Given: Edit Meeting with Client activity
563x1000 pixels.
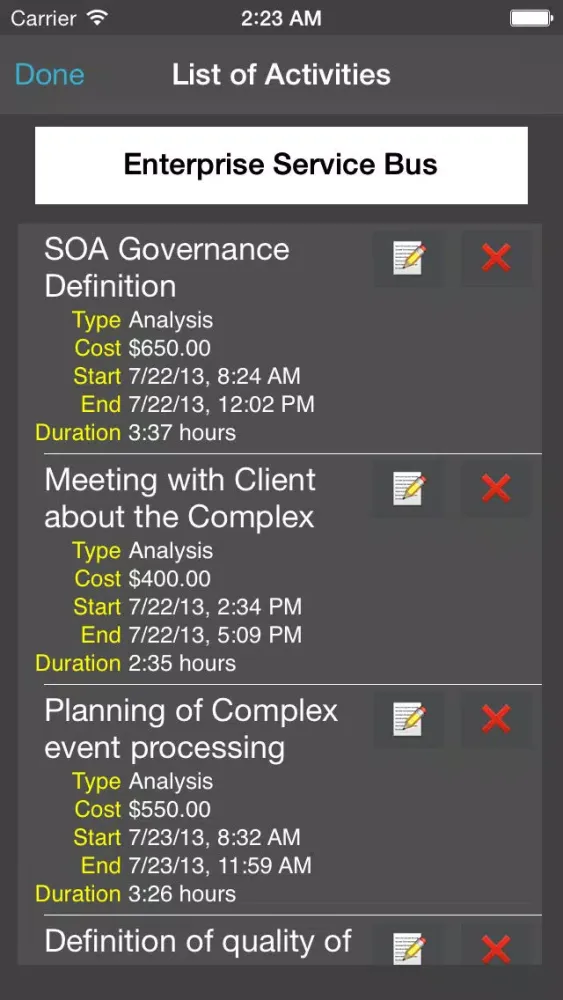Looking at the screenshot, I should pyautogui.click(x=408, y=489).
